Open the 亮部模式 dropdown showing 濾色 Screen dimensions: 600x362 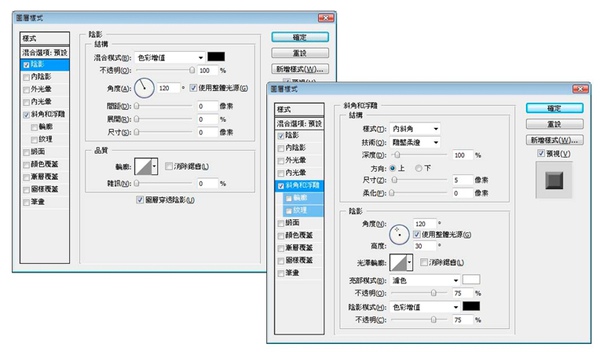tap(424, 280)
